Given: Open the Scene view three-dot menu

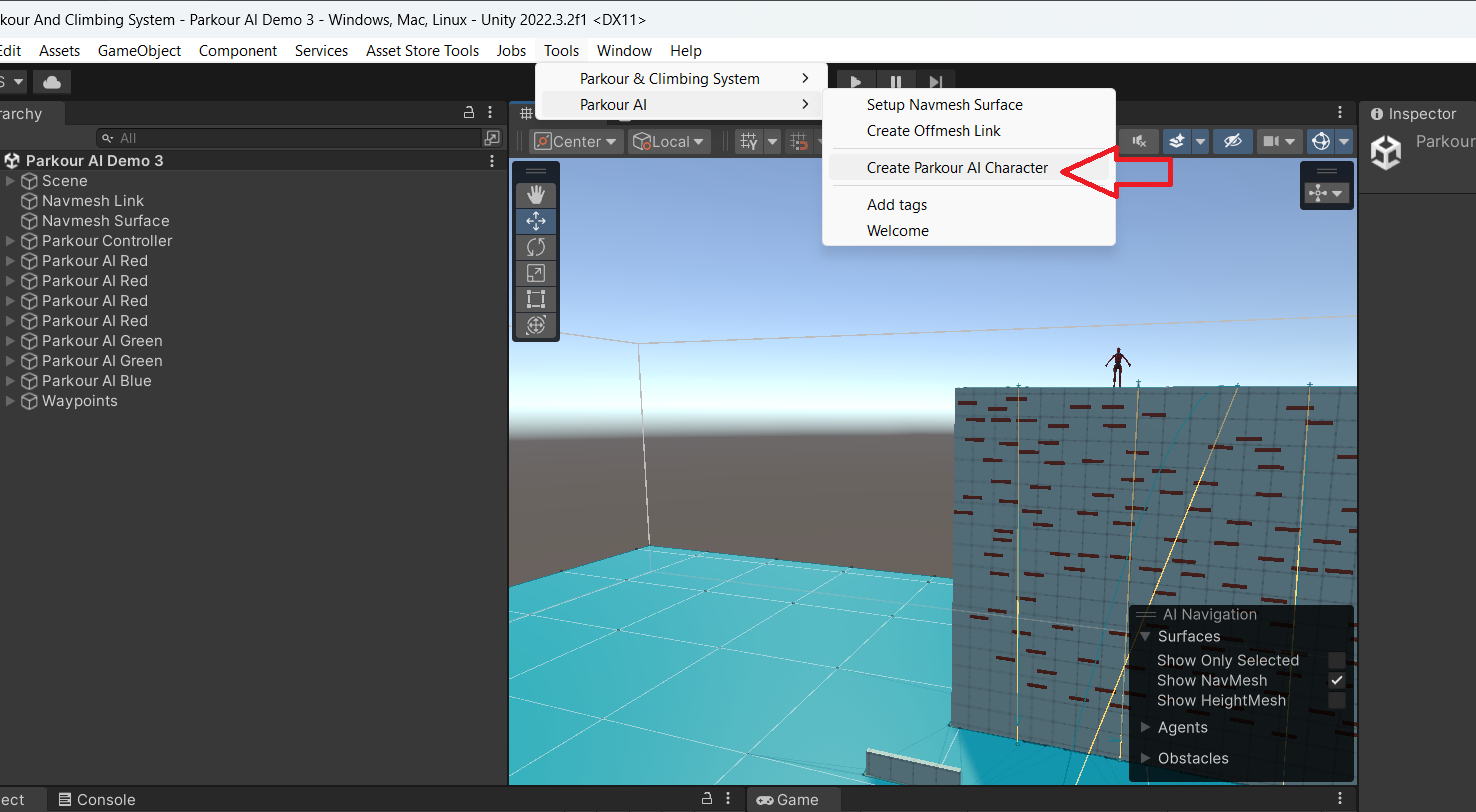Looking at the screenshot, I should [x=1341, y=113].
